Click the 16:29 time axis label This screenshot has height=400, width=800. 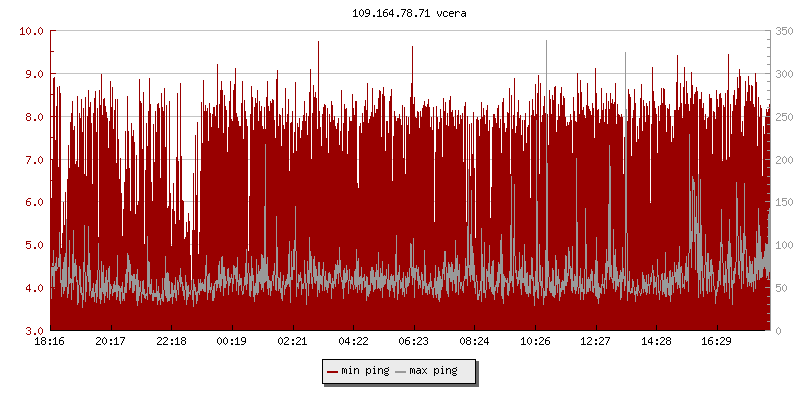(716, 342)
